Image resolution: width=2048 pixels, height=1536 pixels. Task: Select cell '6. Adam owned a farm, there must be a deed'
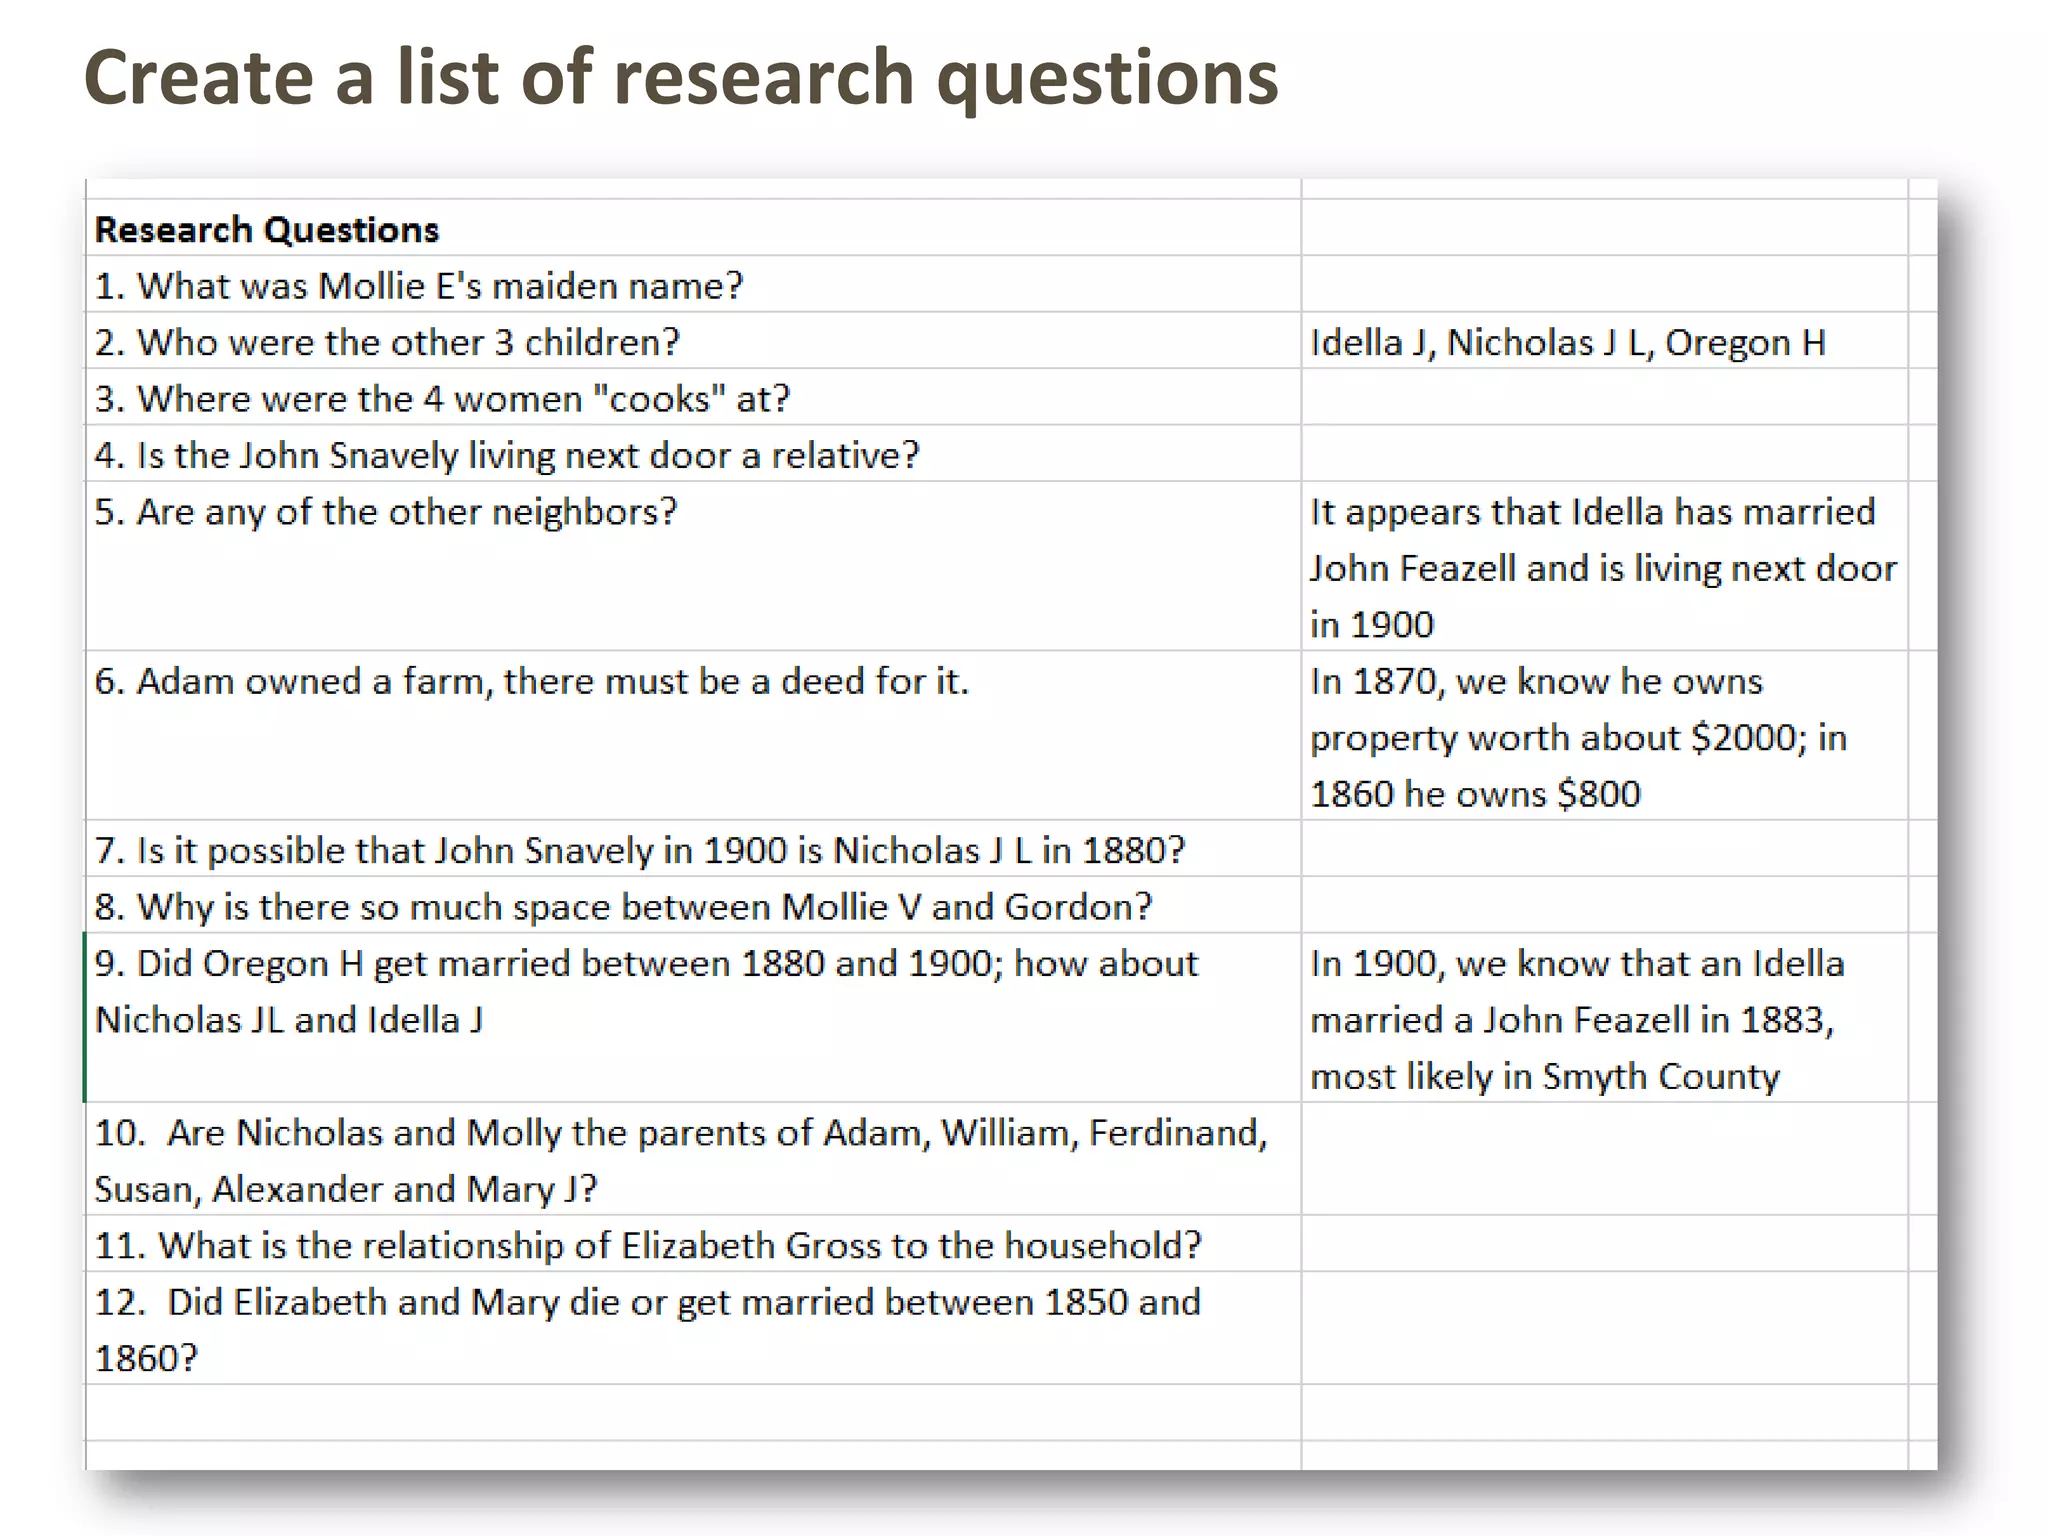693,736
